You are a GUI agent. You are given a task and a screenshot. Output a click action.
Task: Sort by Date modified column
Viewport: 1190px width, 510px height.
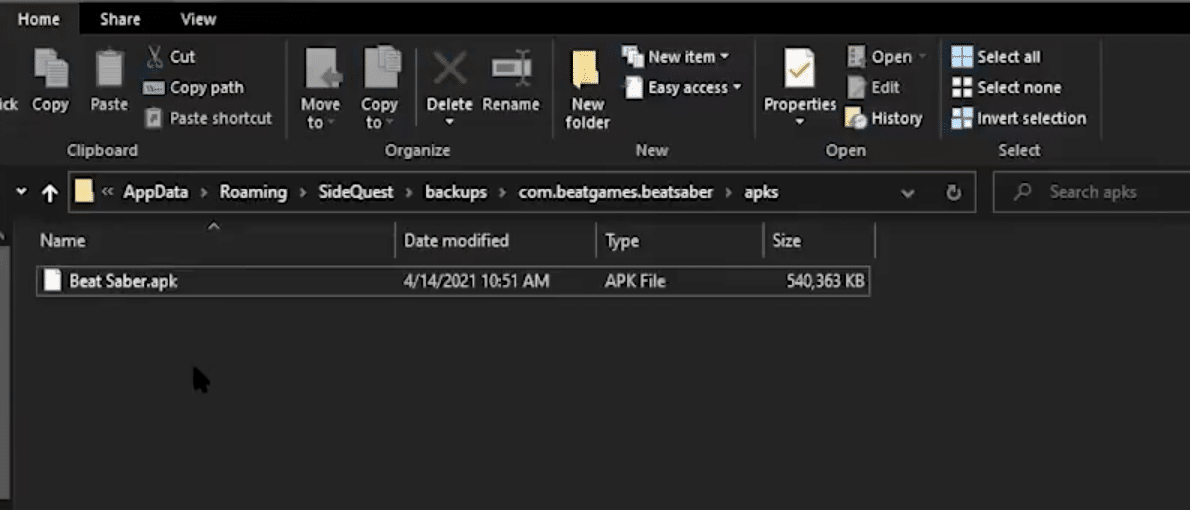tap(496, 241)
